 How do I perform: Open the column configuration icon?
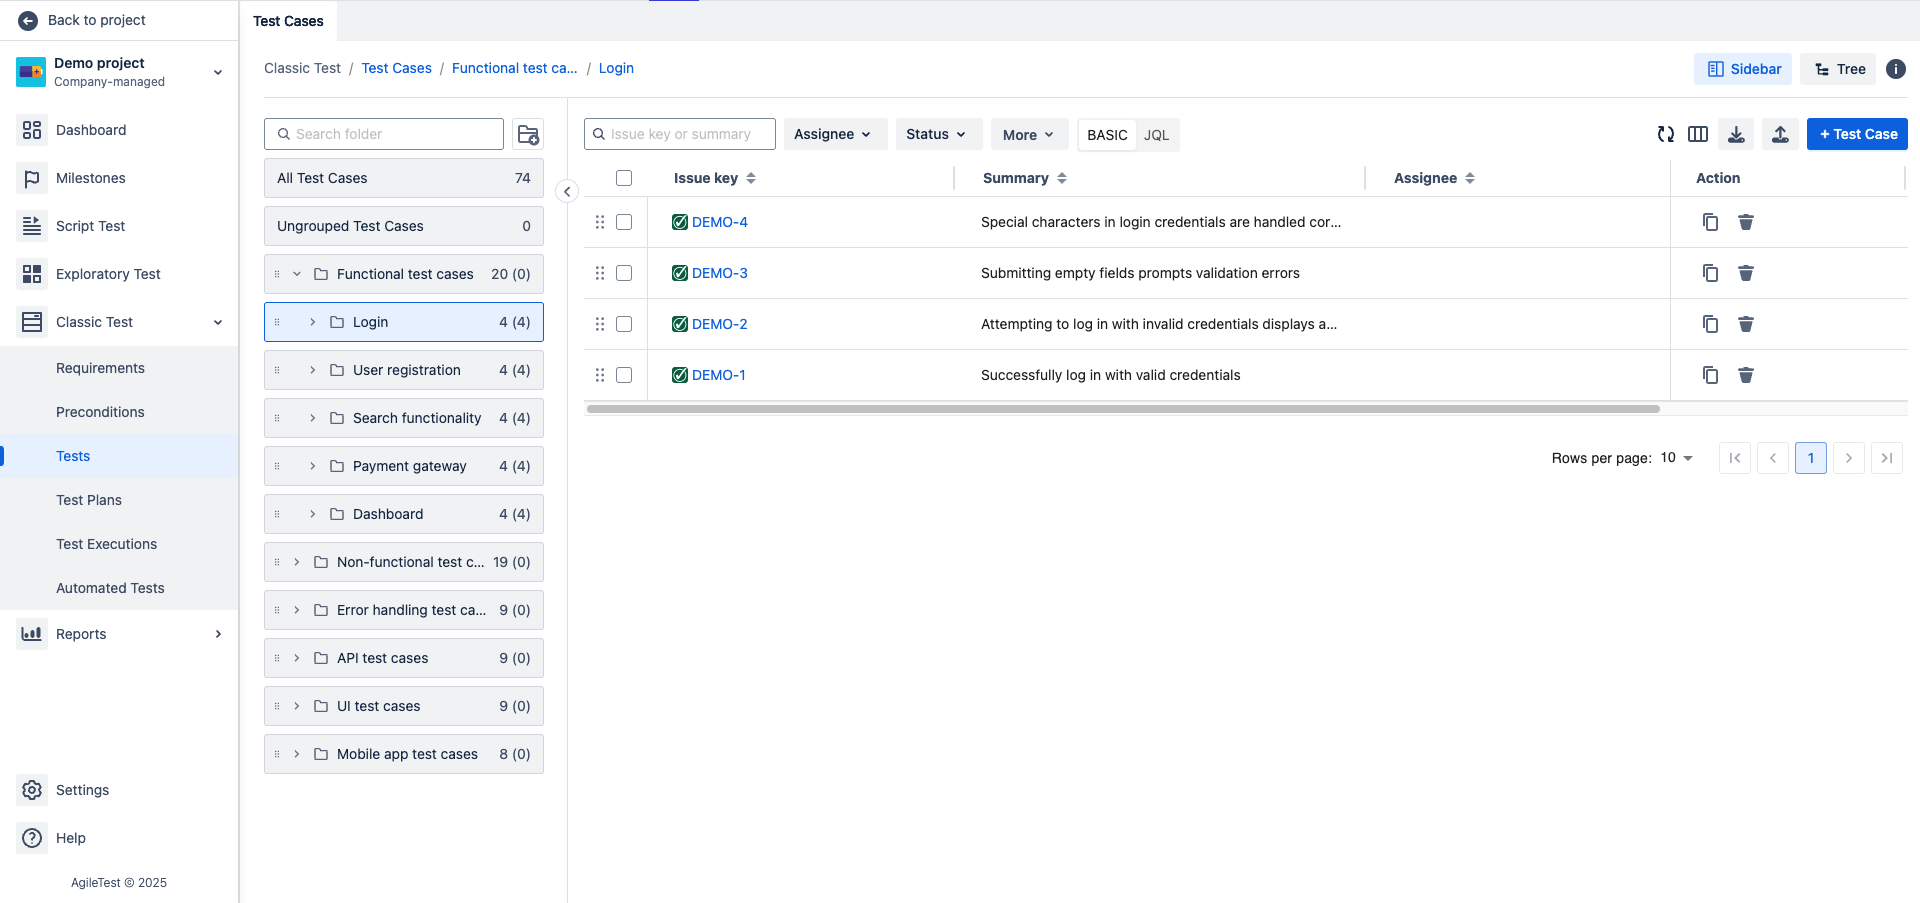(x=1698, y=134)
